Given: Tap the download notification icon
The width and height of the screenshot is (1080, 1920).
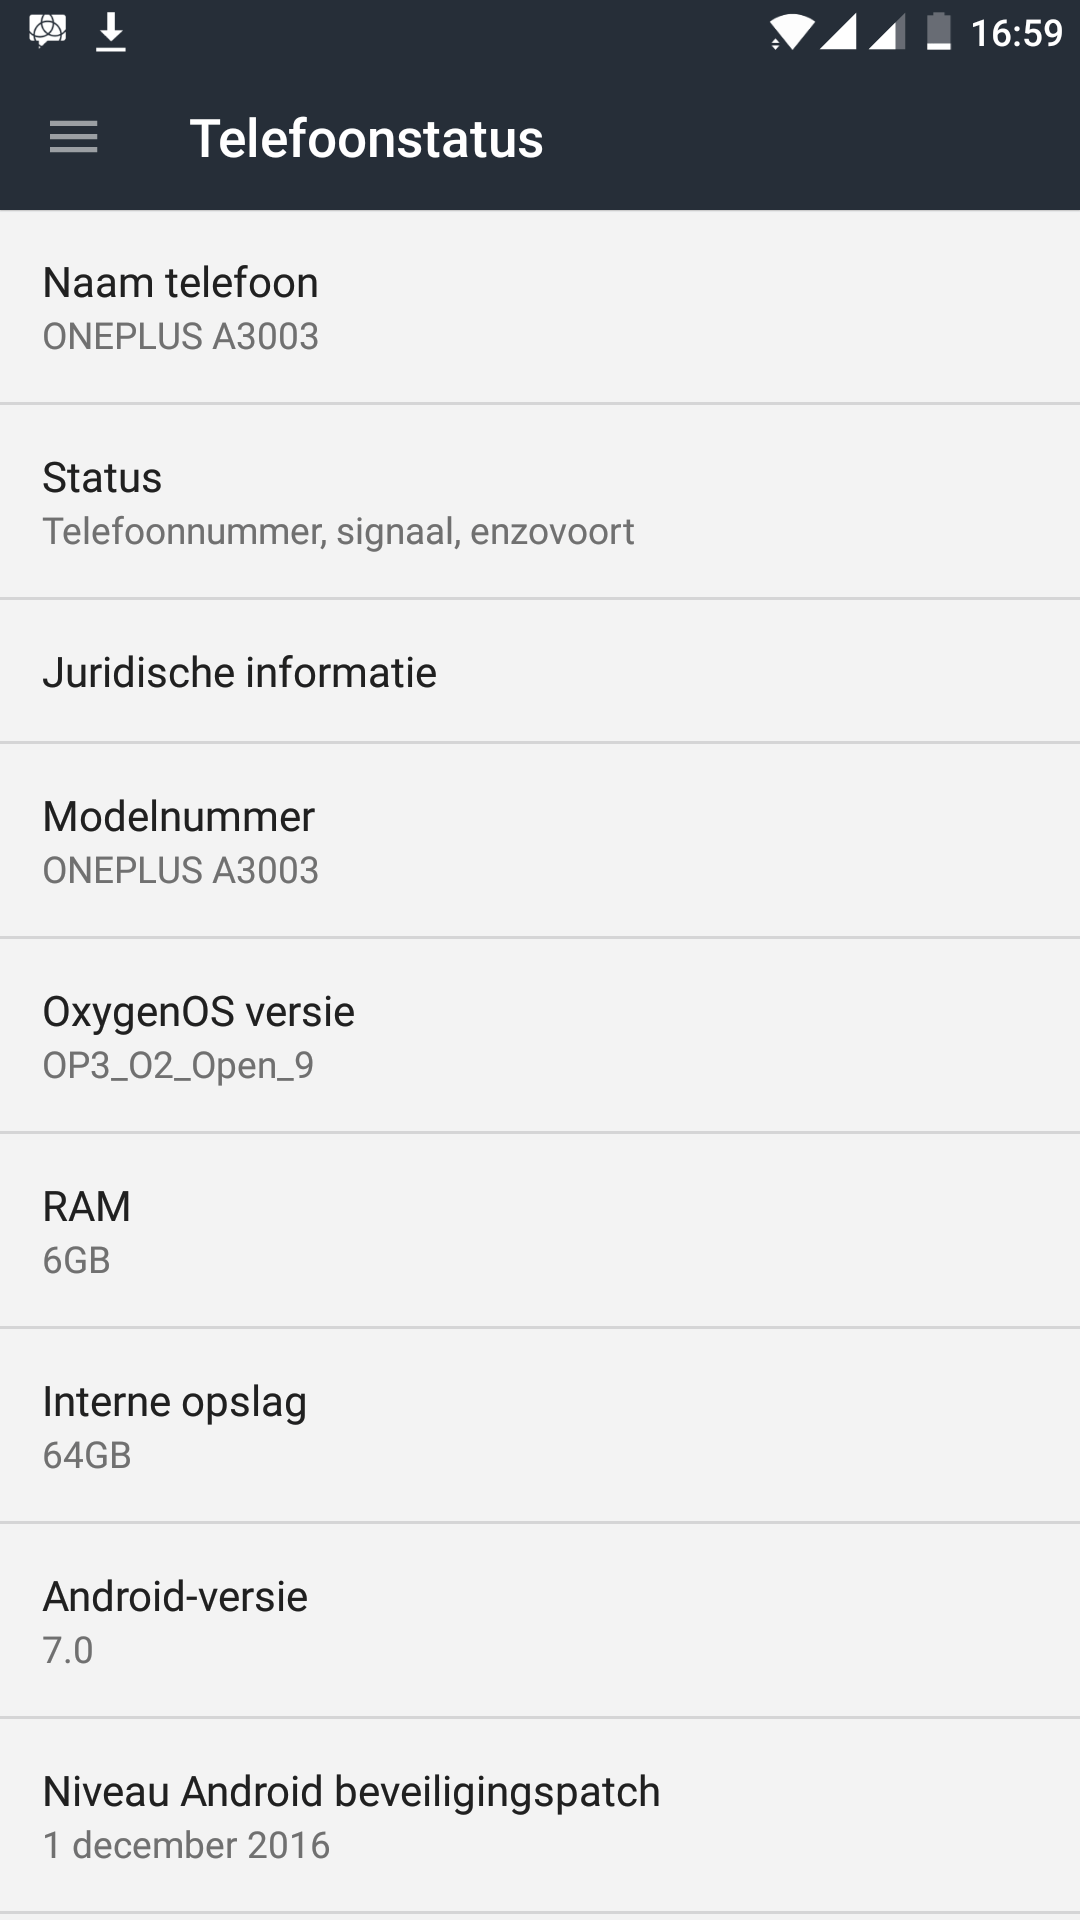Looking at the screenshot, I should (x=111, y=32).
